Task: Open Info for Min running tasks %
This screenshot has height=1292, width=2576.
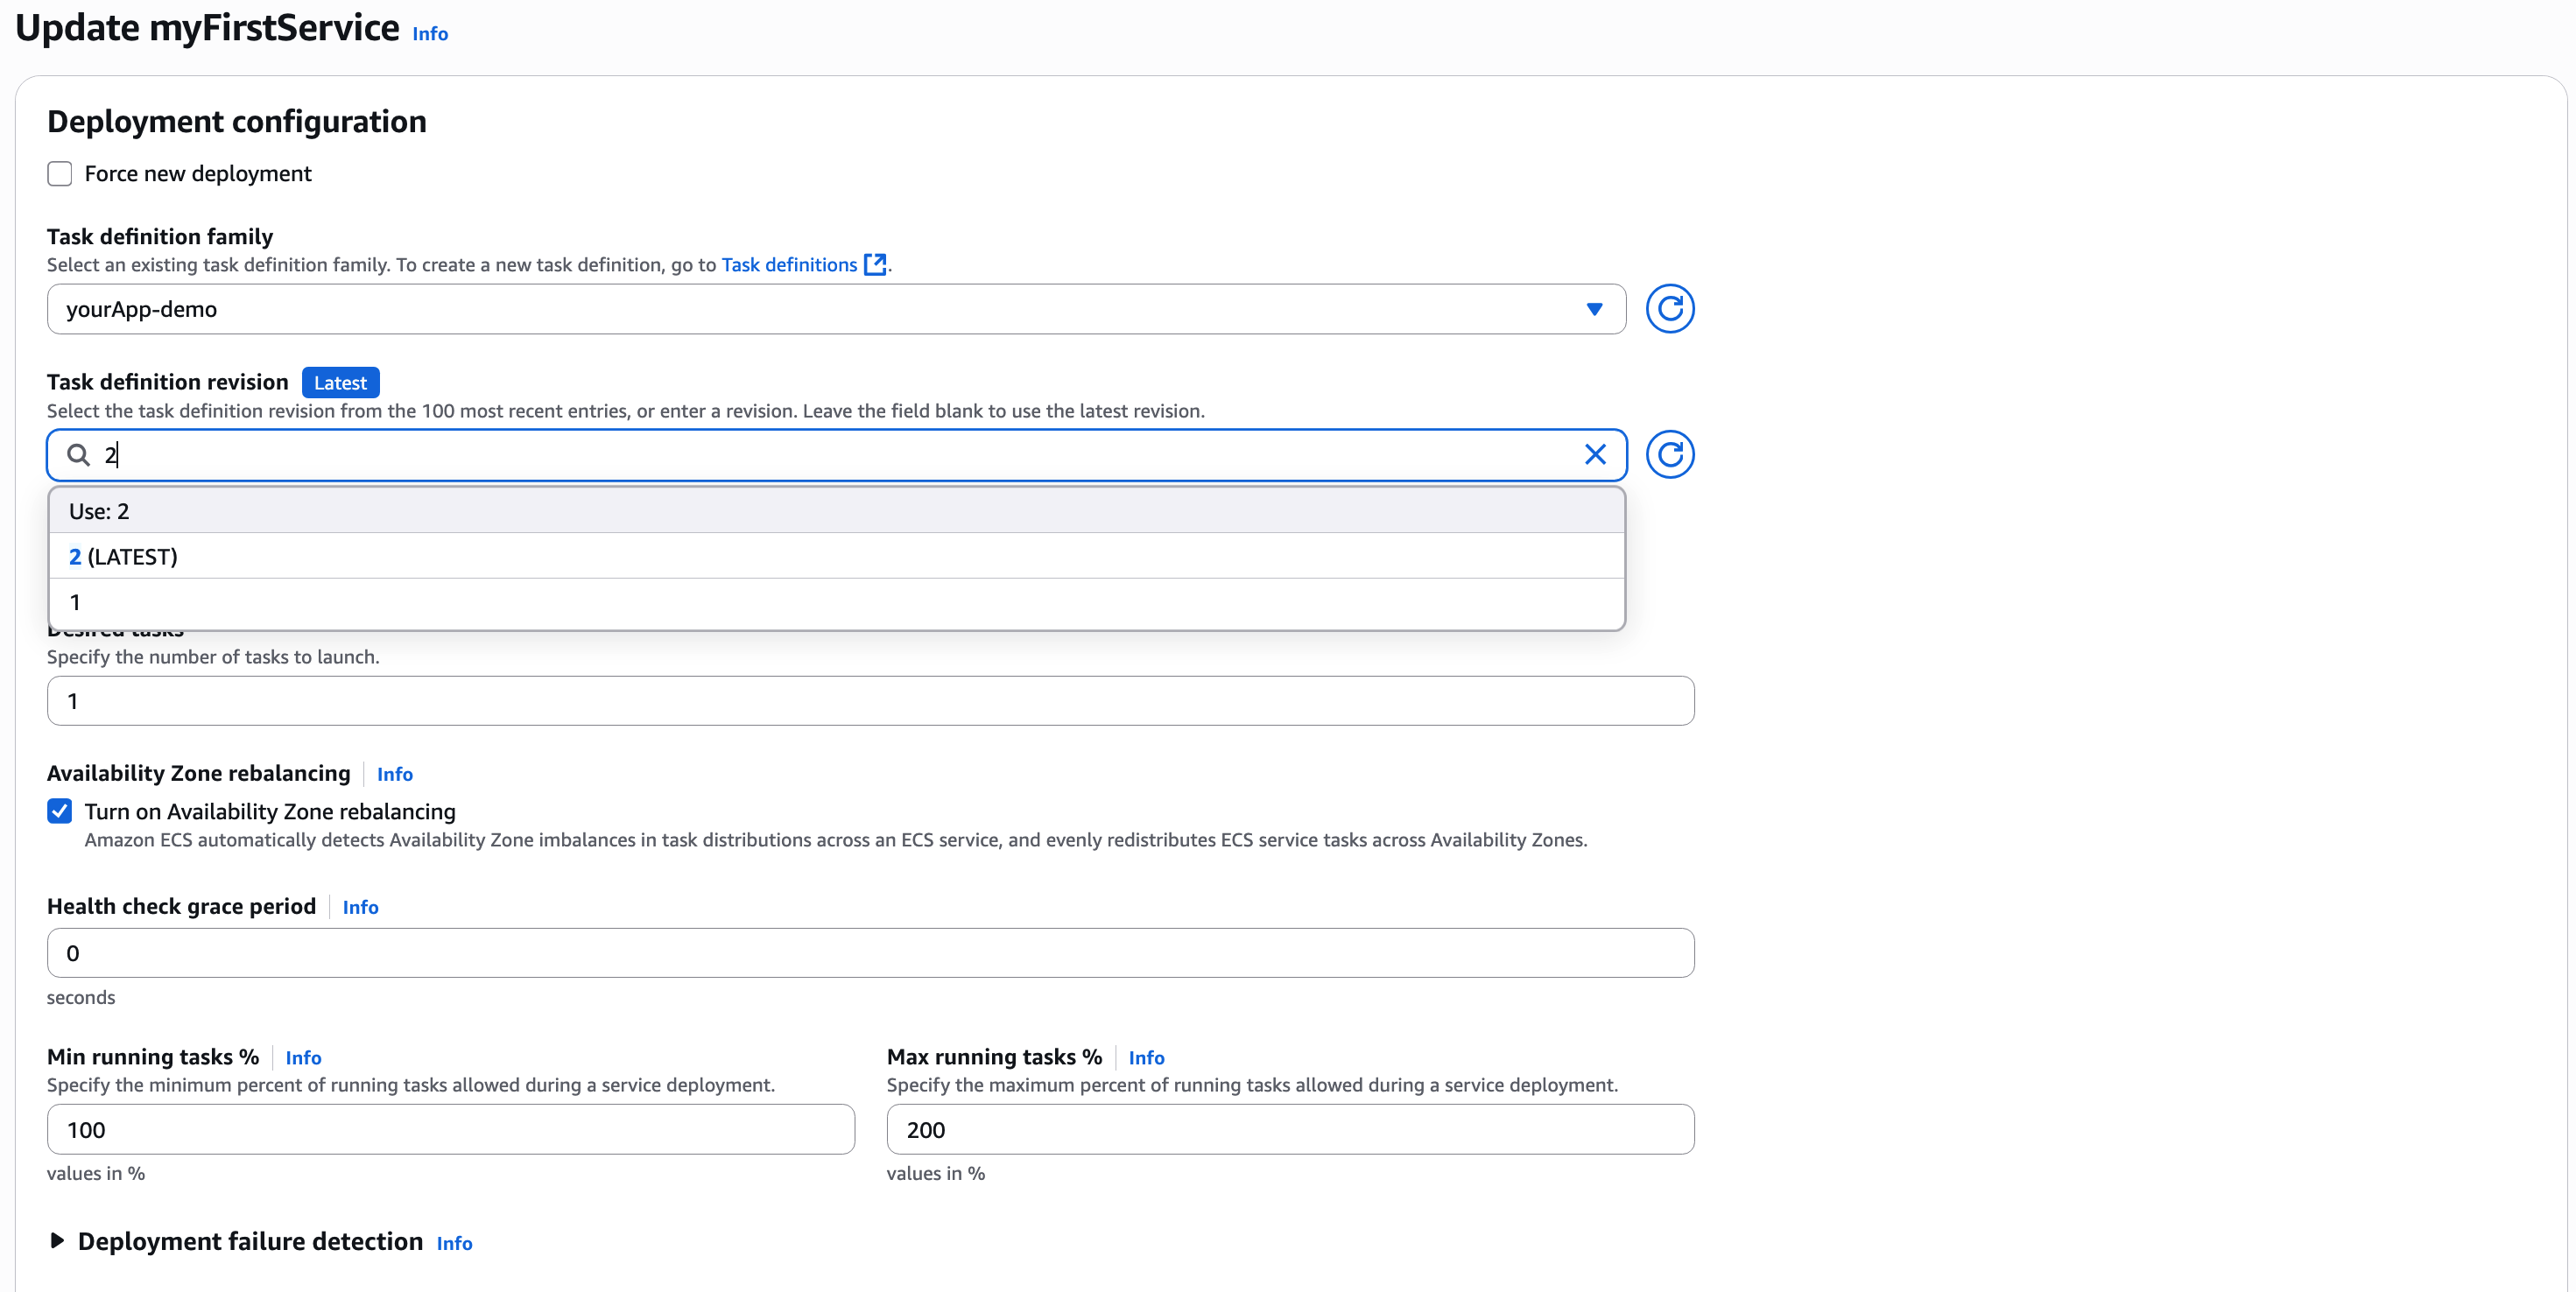Action: [x=303, y=1058]
